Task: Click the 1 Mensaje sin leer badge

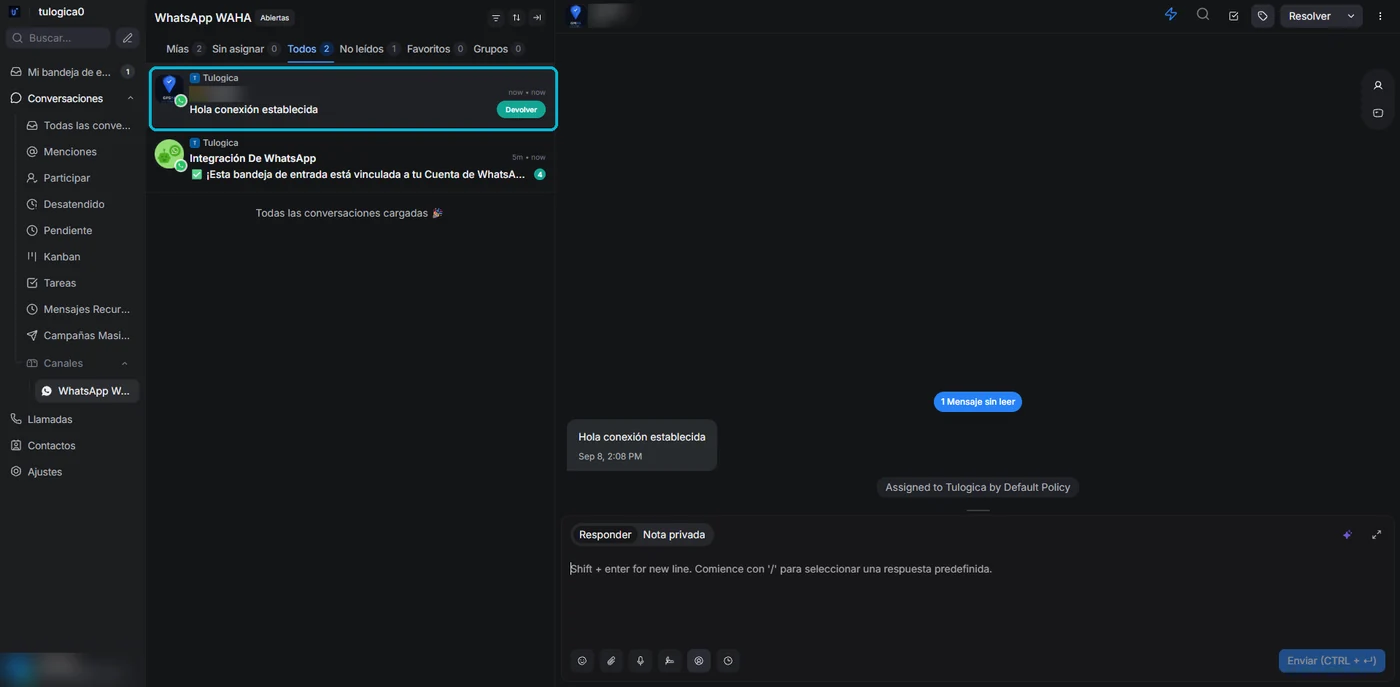Action: pyautogui.click(x=978, y=402)
